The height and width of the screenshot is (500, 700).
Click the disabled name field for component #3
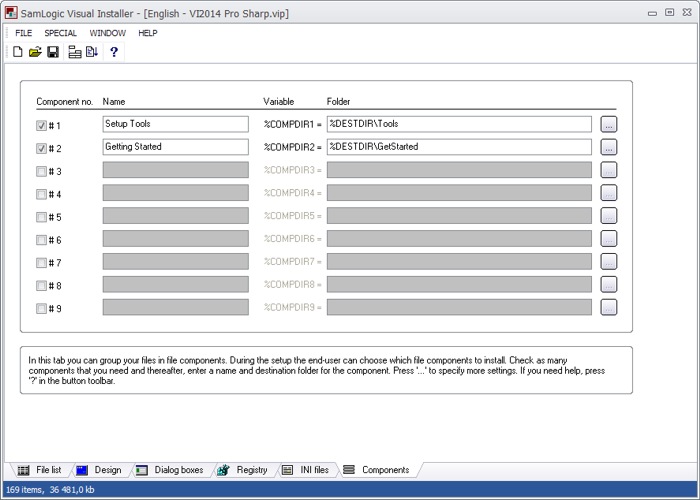click(x=175, y=170)
